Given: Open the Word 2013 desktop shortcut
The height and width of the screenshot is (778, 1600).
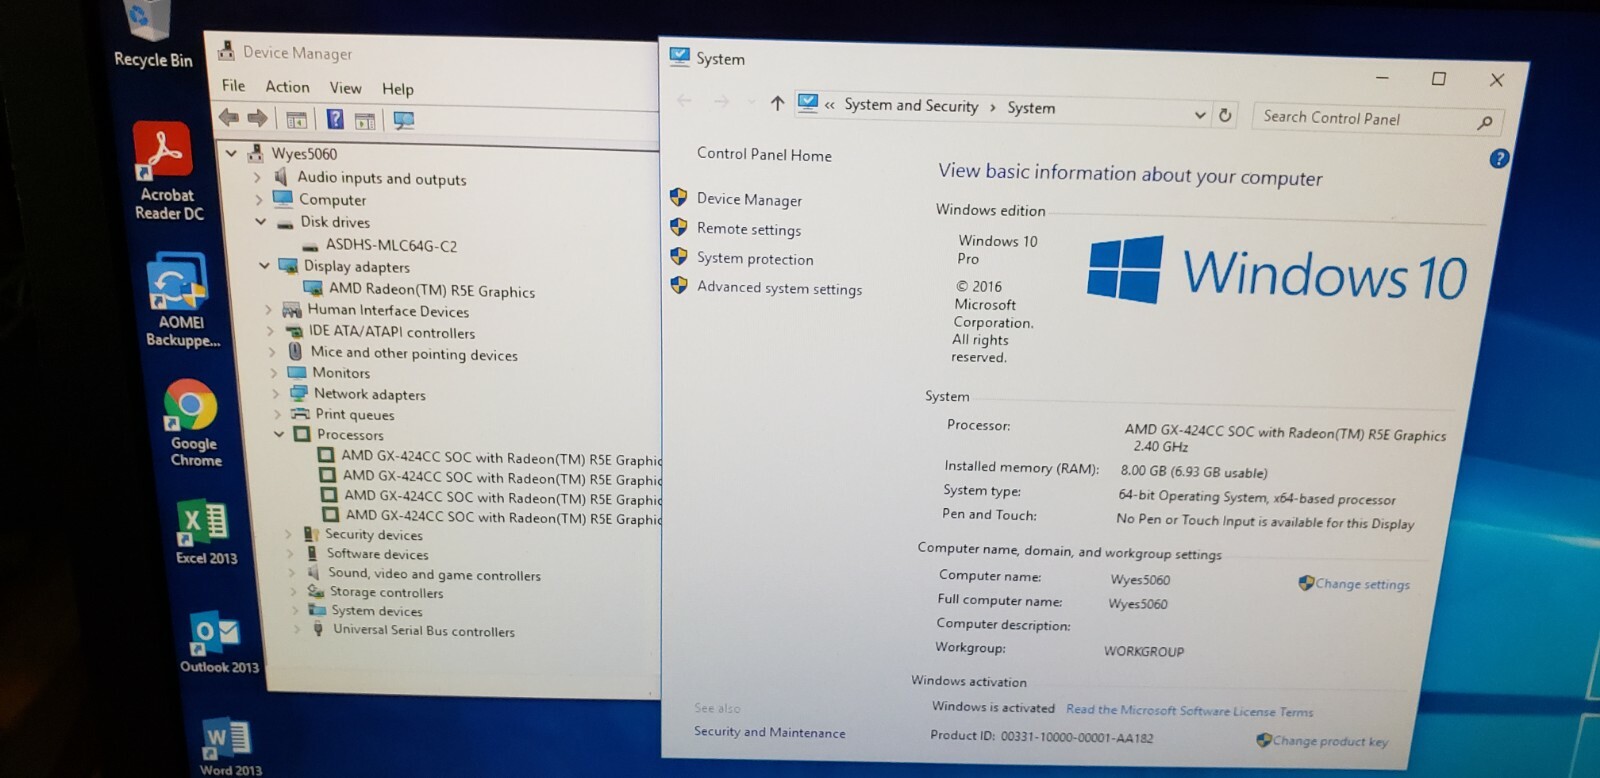Looking at the screenshot, I should 229,746.
